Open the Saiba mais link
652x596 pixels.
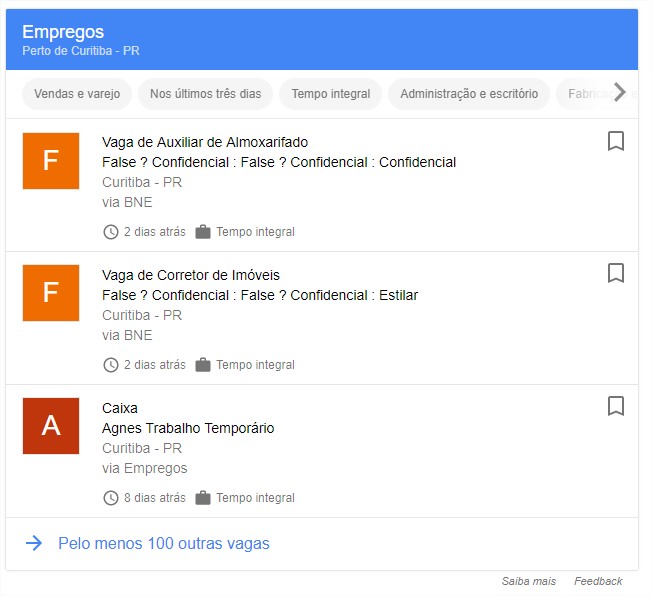pos(529,581)
